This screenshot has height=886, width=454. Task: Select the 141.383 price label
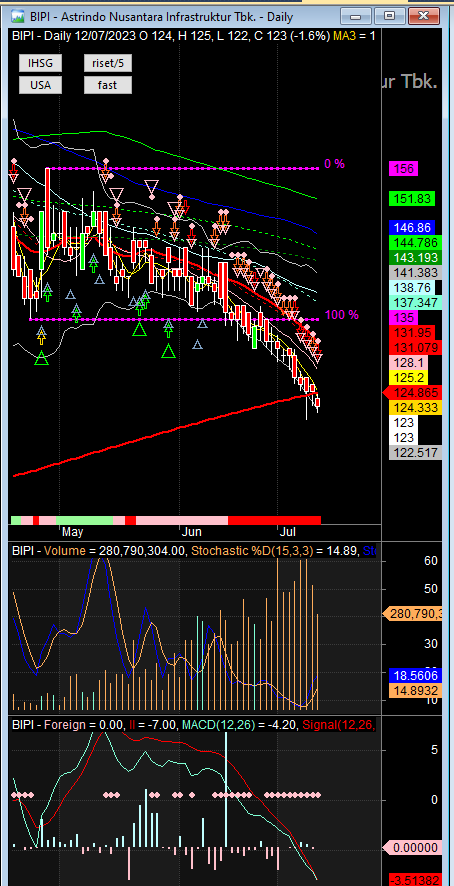[x=415, y=273]
